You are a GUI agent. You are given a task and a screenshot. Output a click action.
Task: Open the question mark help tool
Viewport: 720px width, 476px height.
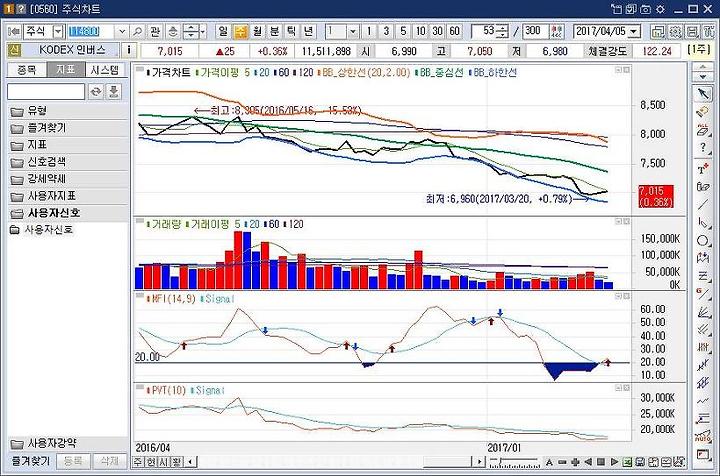click(x=703, y=148)
